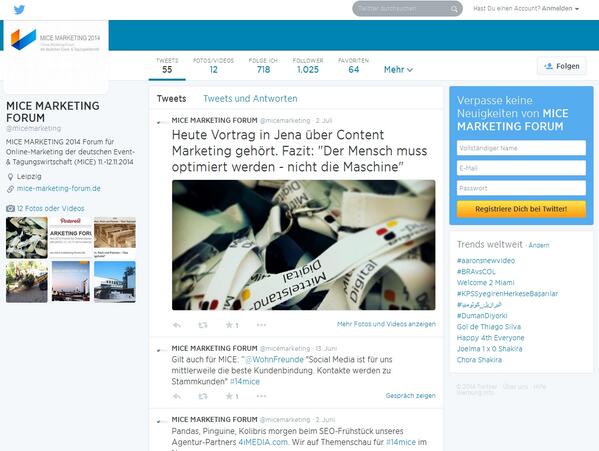Expand the Mehr dropdown

pos(398,70)
